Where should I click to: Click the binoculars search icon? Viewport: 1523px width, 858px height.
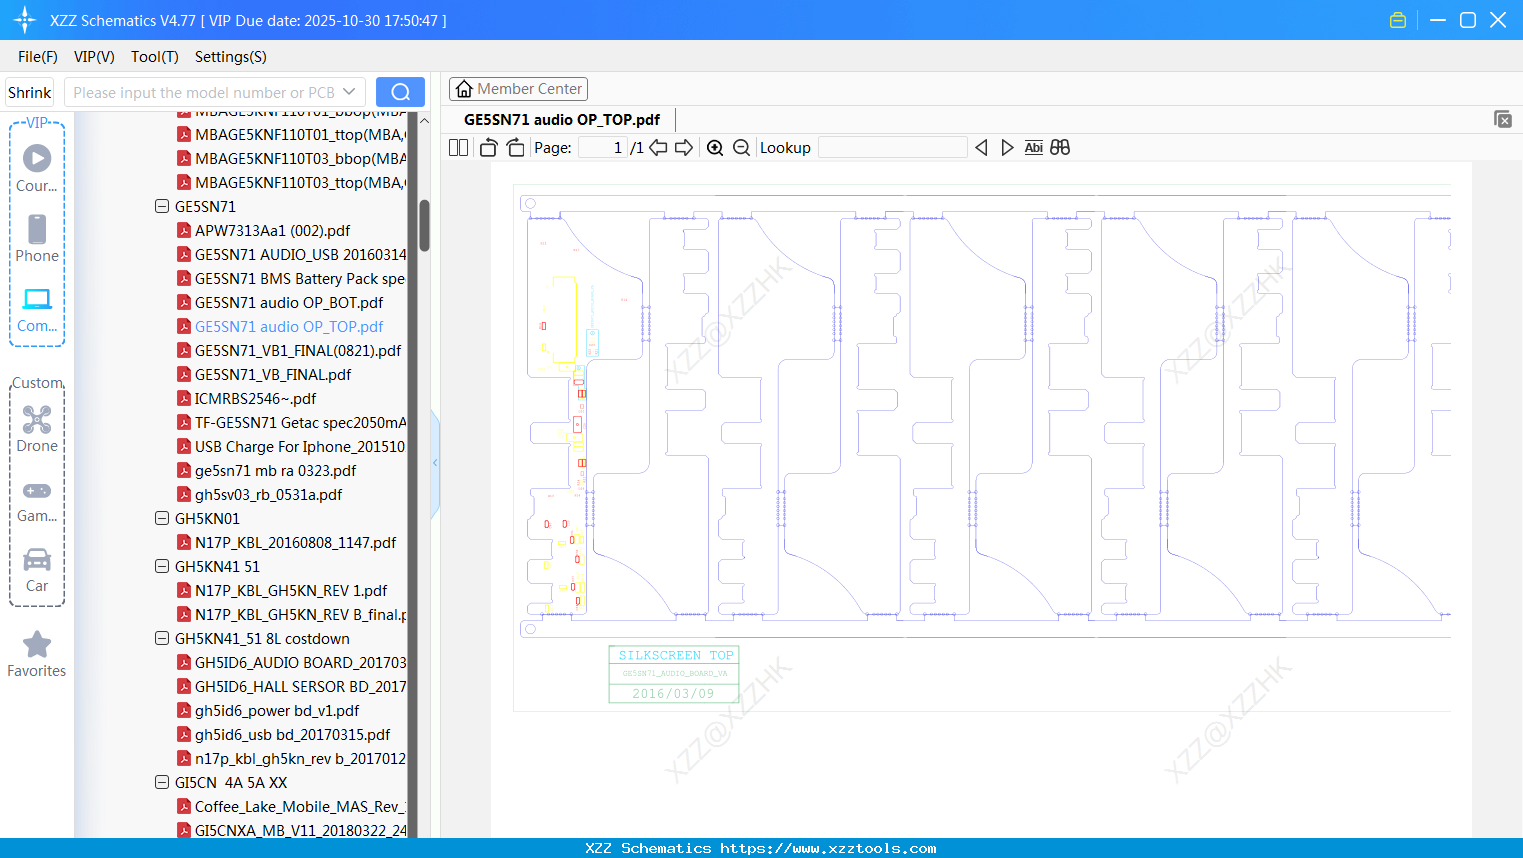tap(1060, 147)
